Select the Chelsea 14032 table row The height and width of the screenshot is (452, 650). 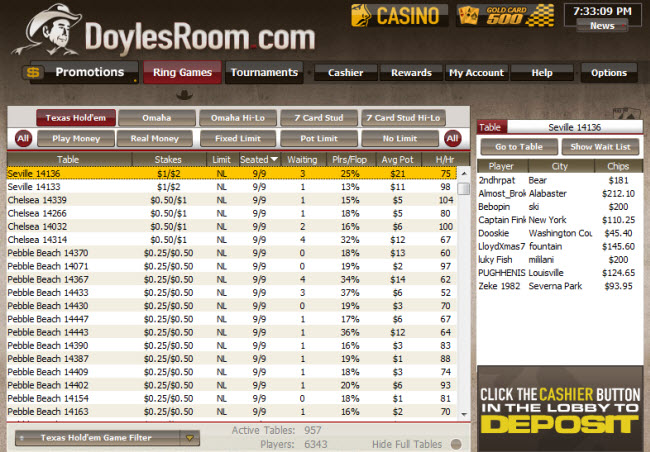[x=232, y=226]
